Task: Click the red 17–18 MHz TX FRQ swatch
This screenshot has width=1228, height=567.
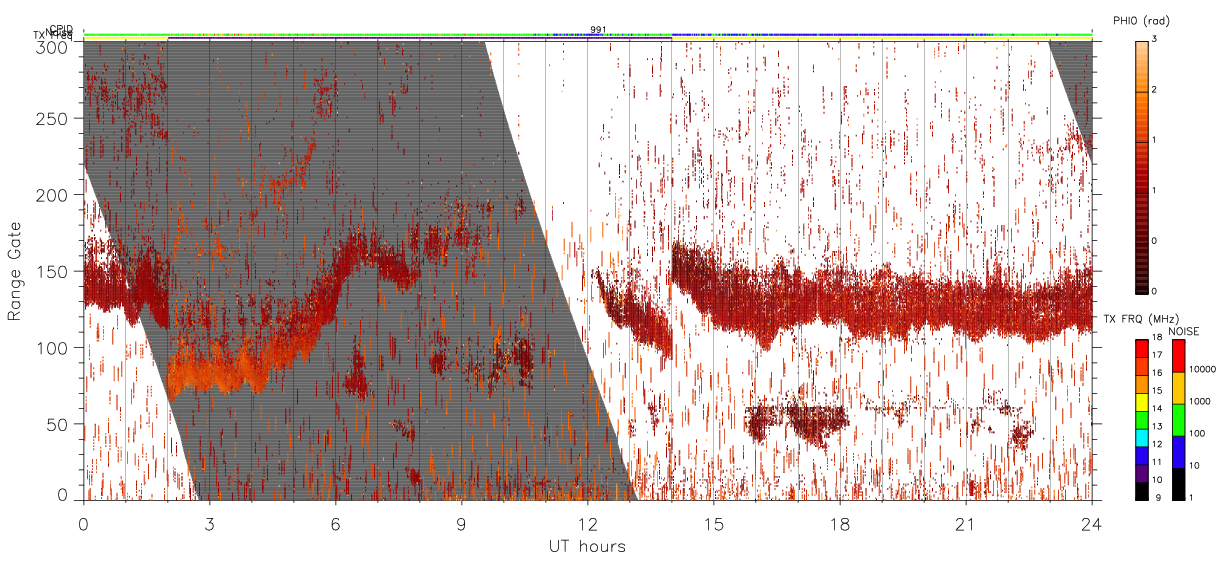Action: [x=1142, y=348]
